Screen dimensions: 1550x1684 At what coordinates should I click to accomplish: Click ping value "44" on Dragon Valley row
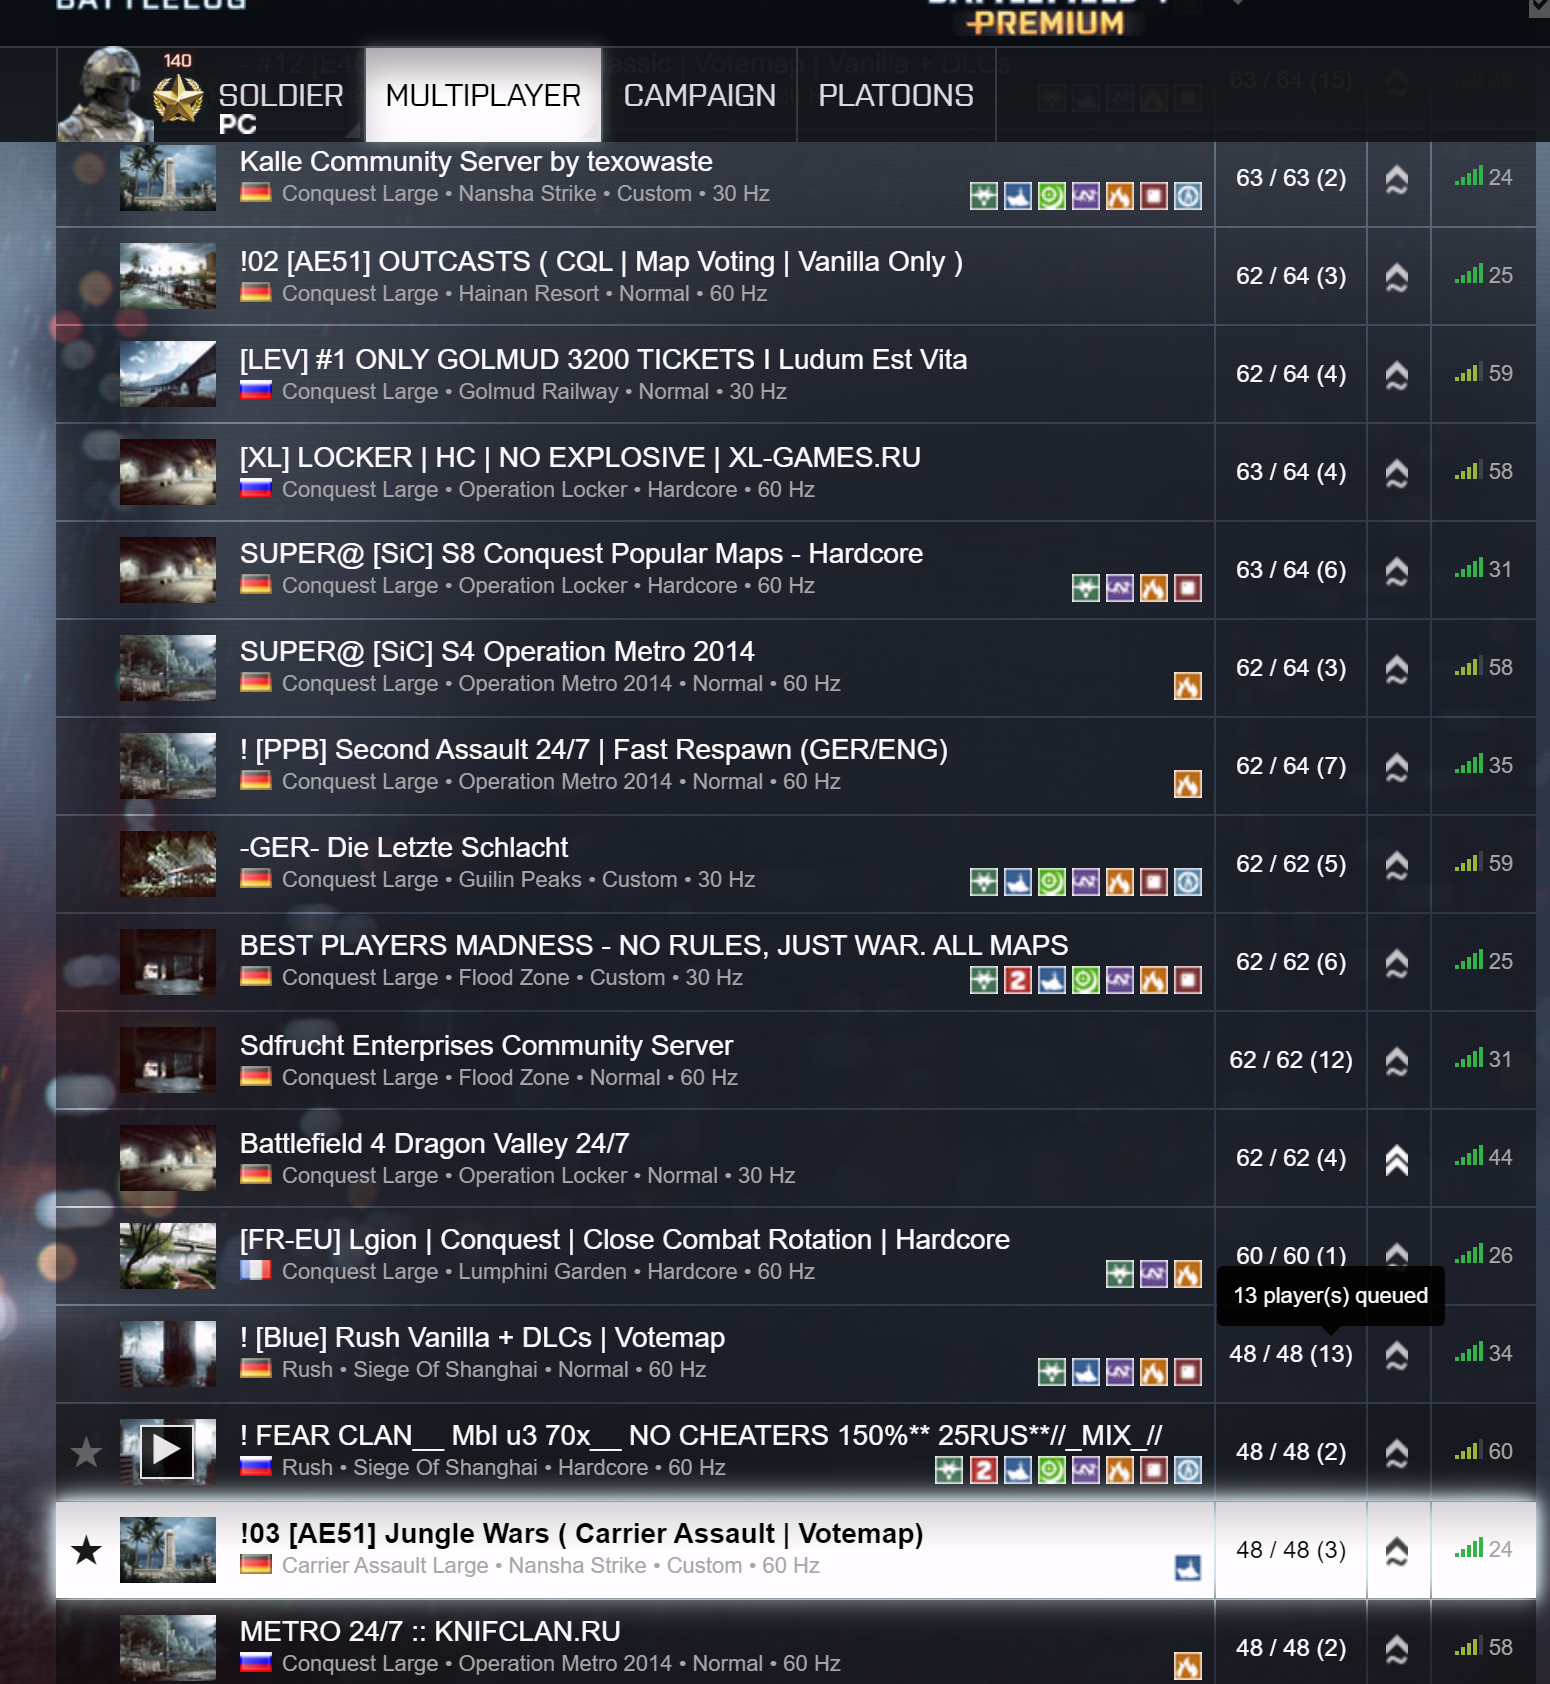(1500, 1158)
